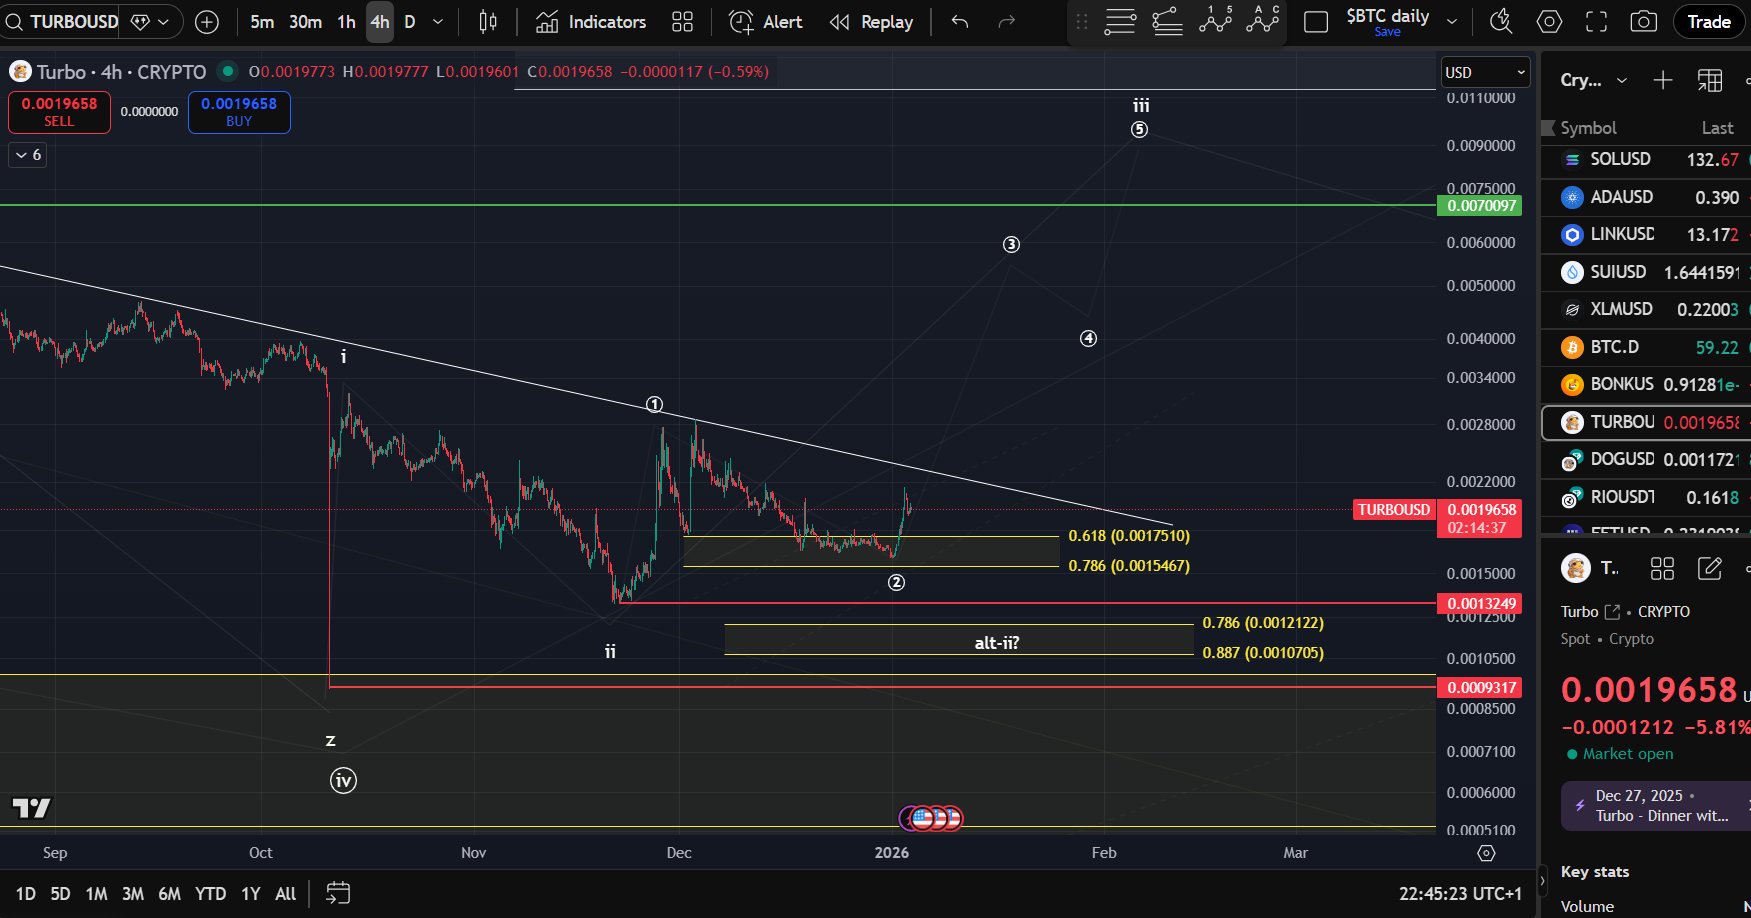Show All date range
Image resolution: width=1751 pixels, height=918 pixels.
285,894
